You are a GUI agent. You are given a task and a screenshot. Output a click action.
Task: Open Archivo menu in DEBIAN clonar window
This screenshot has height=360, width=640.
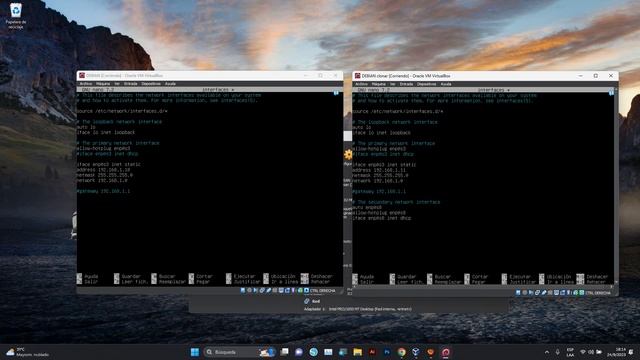(361, 84)
